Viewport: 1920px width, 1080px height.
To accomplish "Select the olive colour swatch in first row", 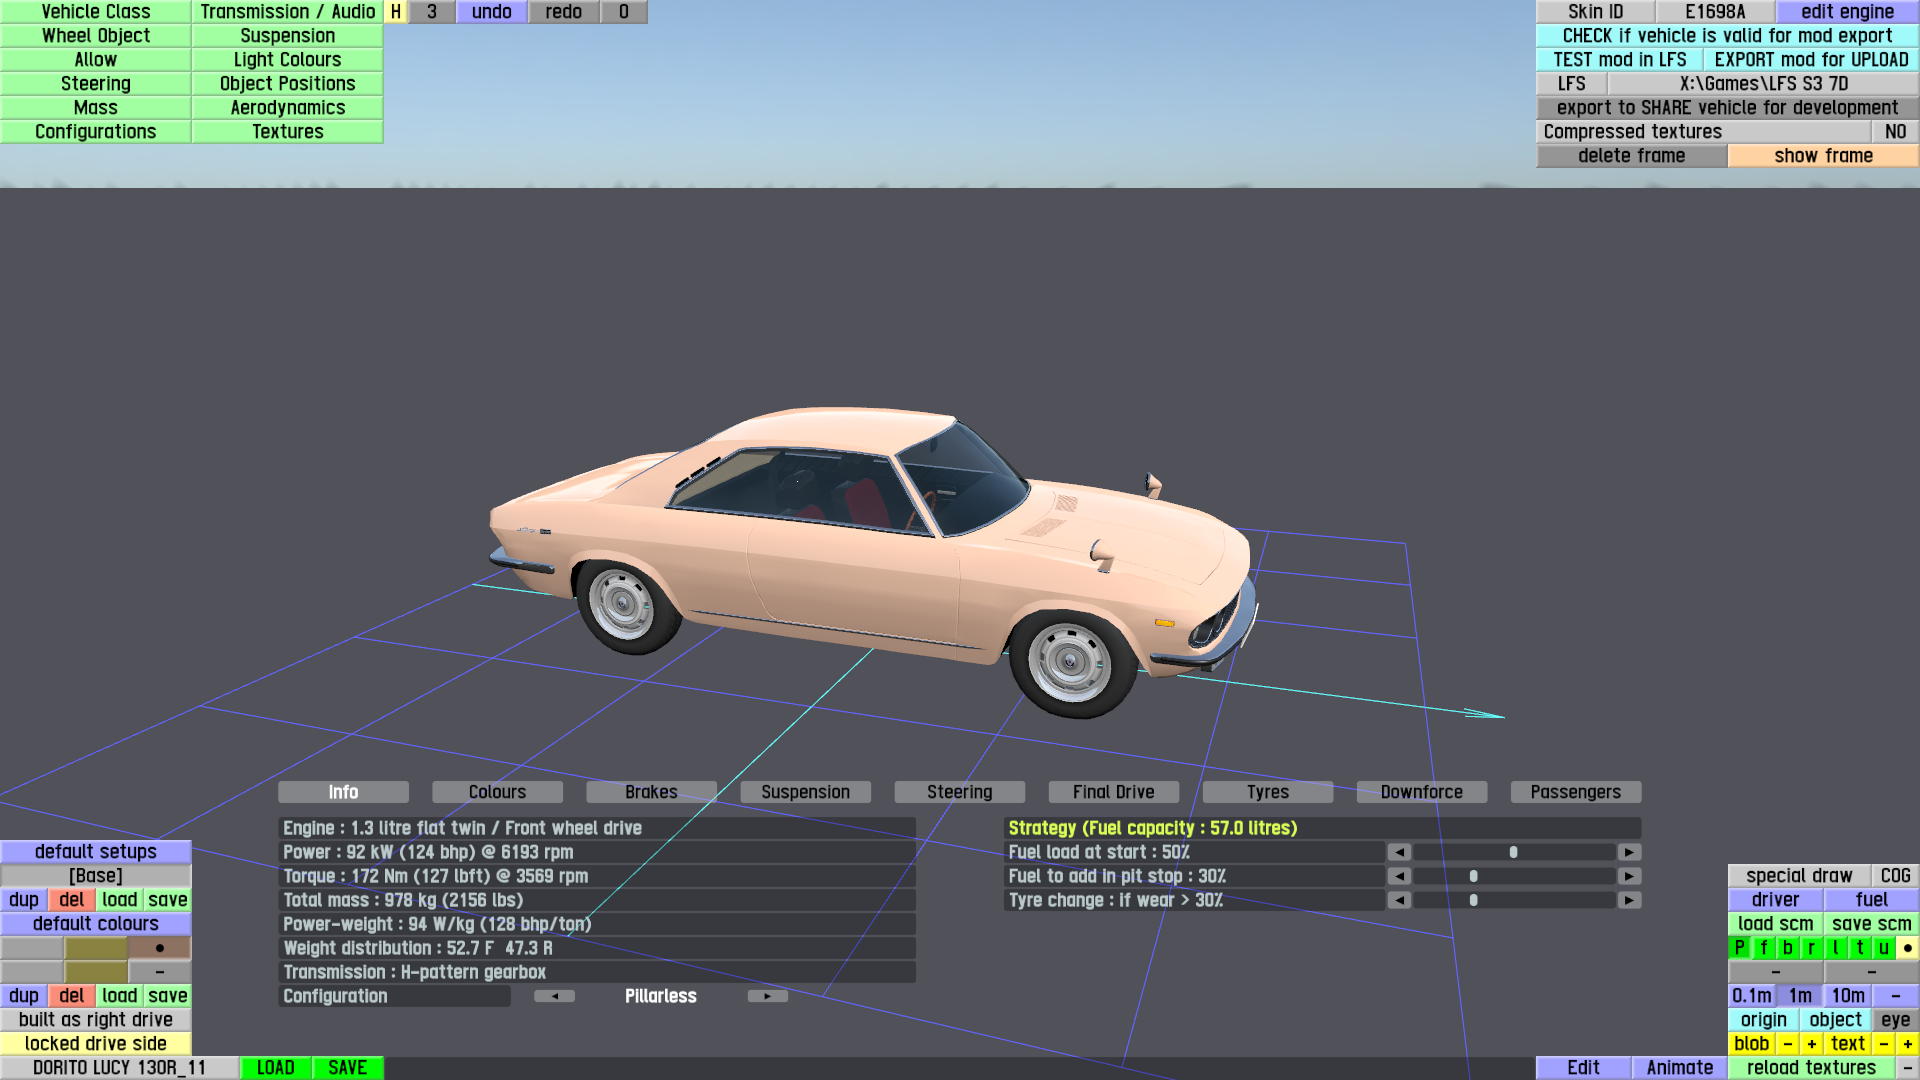I will [x=96, y=948].
